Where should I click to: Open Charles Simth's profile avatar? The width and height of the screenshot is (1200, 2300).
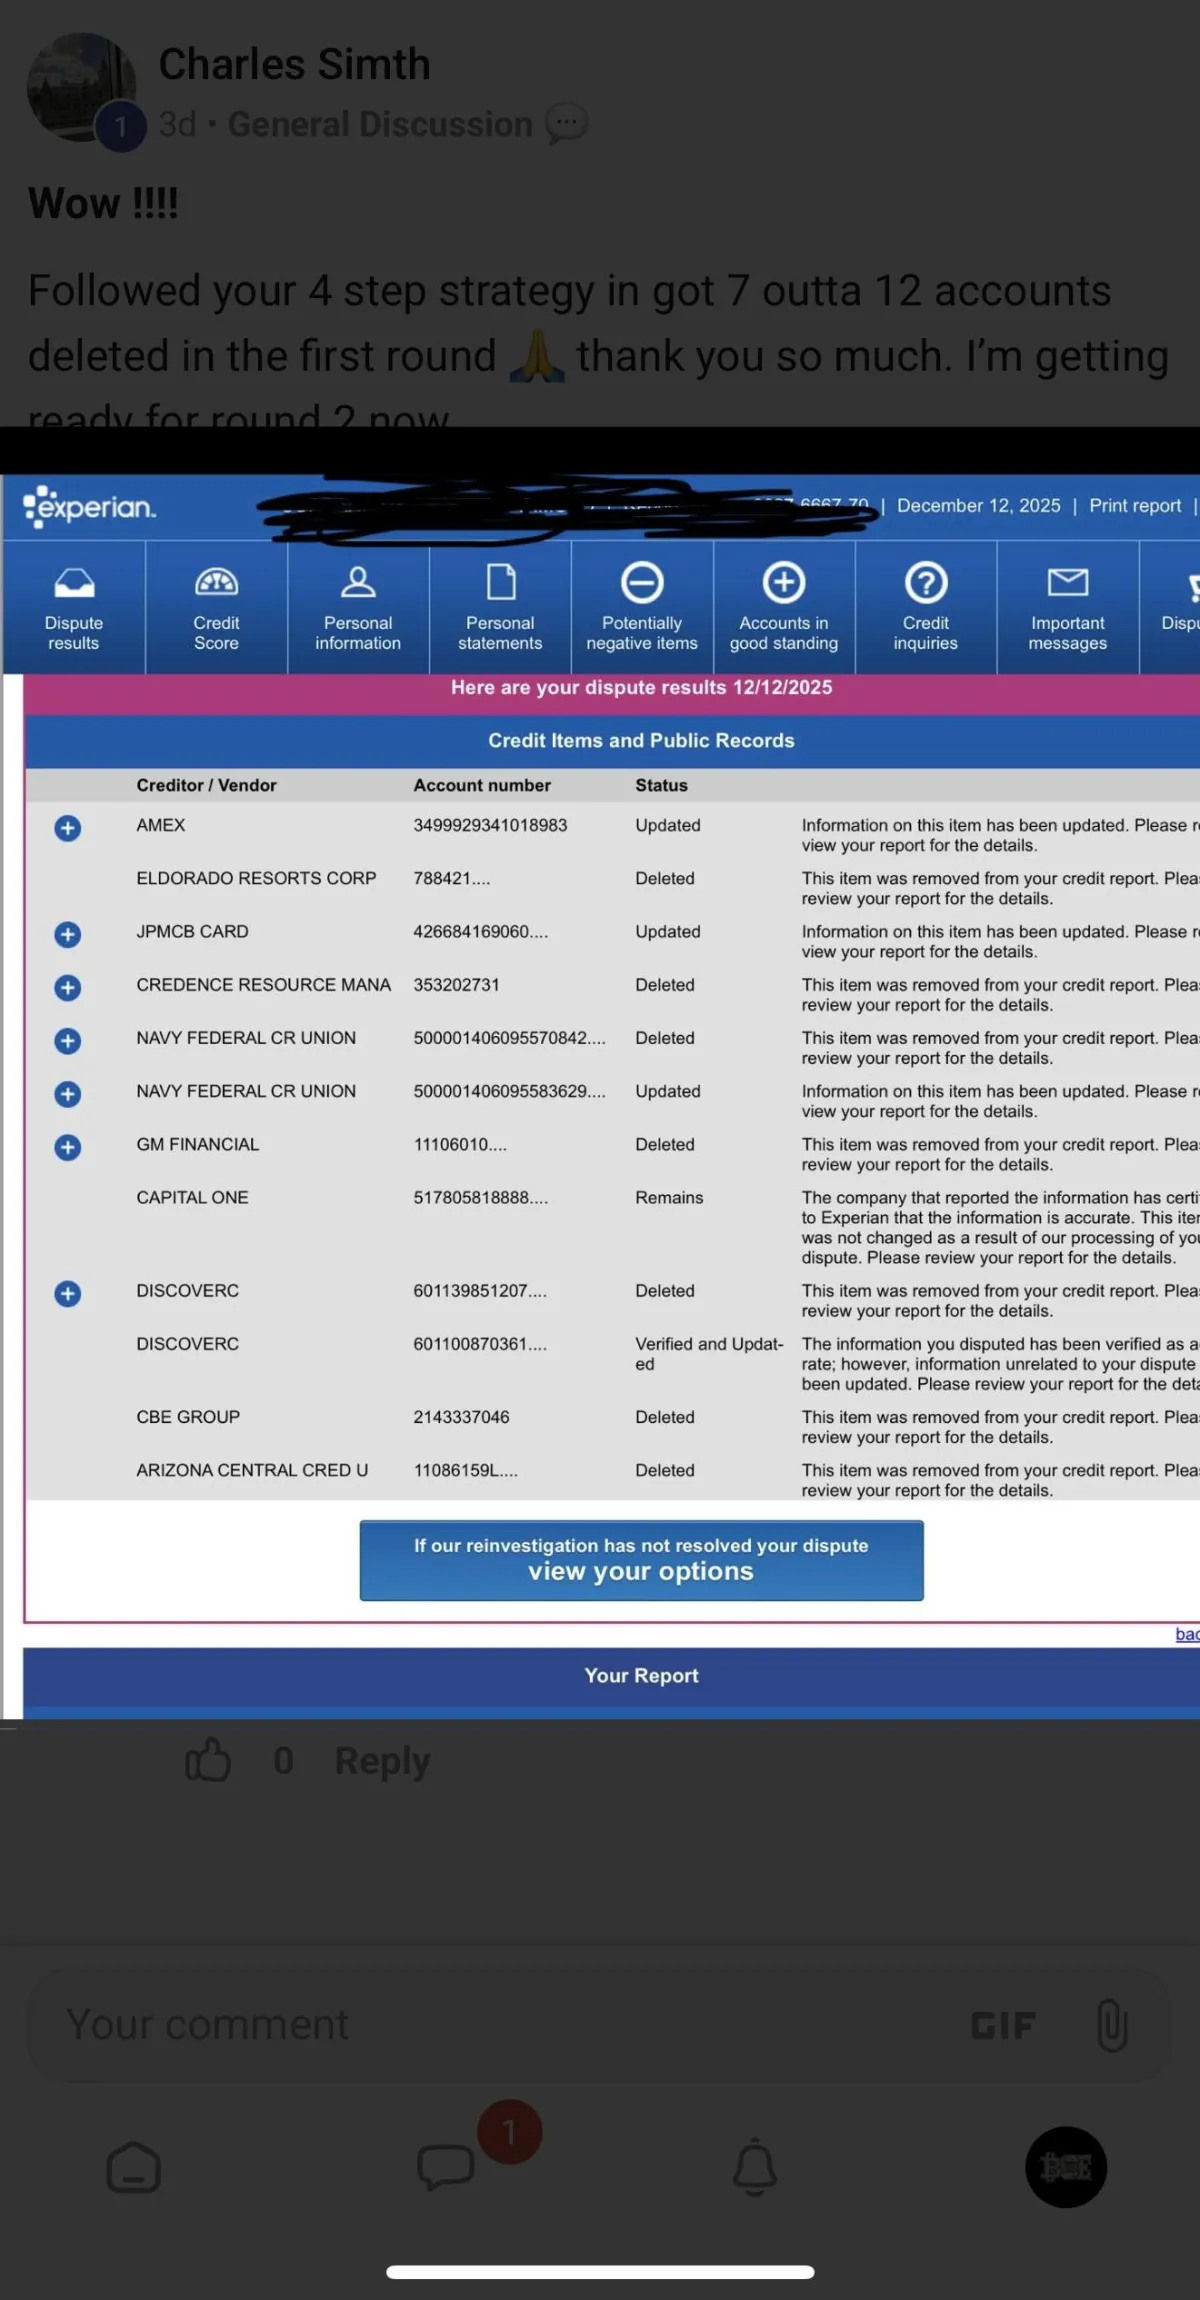pos(82,88)
